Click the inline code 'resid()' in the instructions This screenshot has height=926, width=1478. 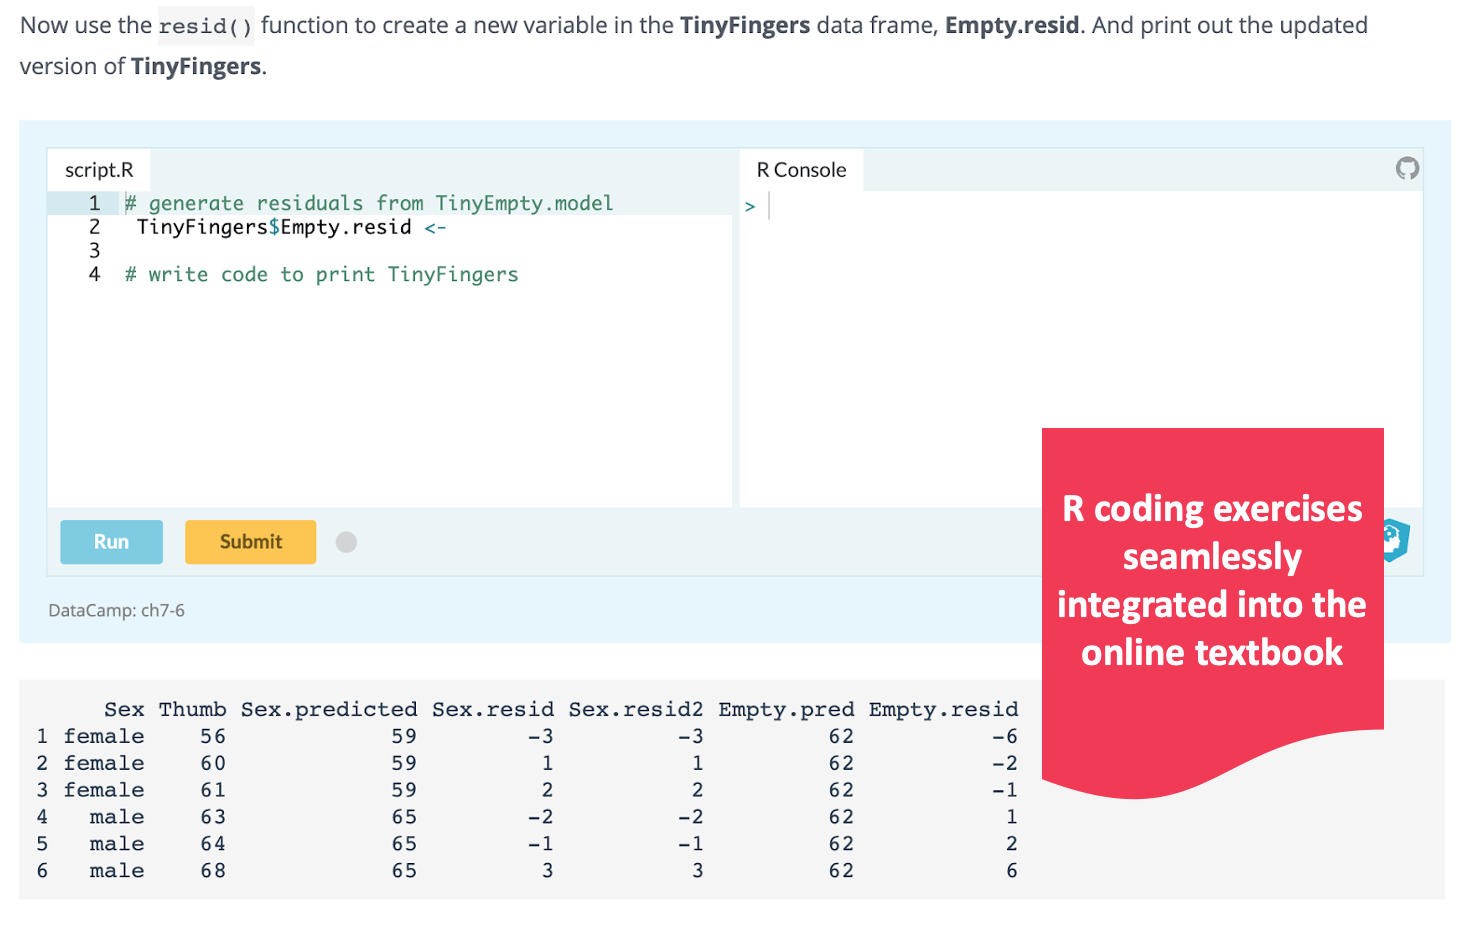[206, 26]
